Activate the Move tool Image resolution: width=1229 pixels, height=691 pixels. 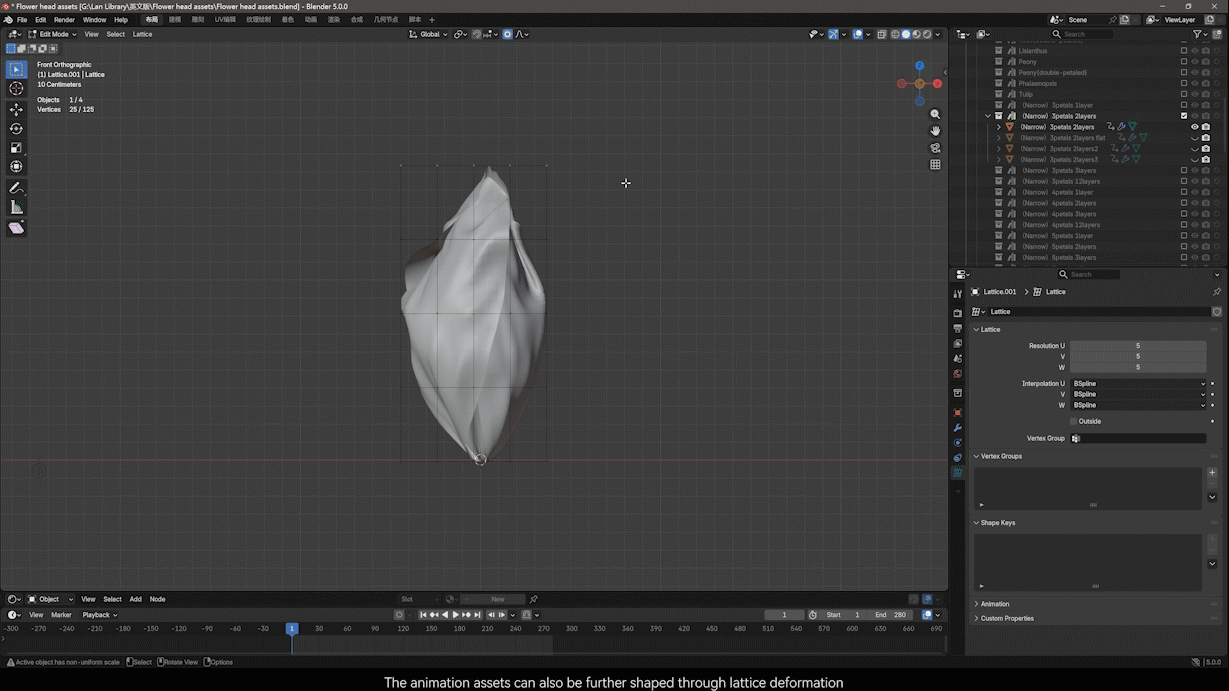click(16, 109)
